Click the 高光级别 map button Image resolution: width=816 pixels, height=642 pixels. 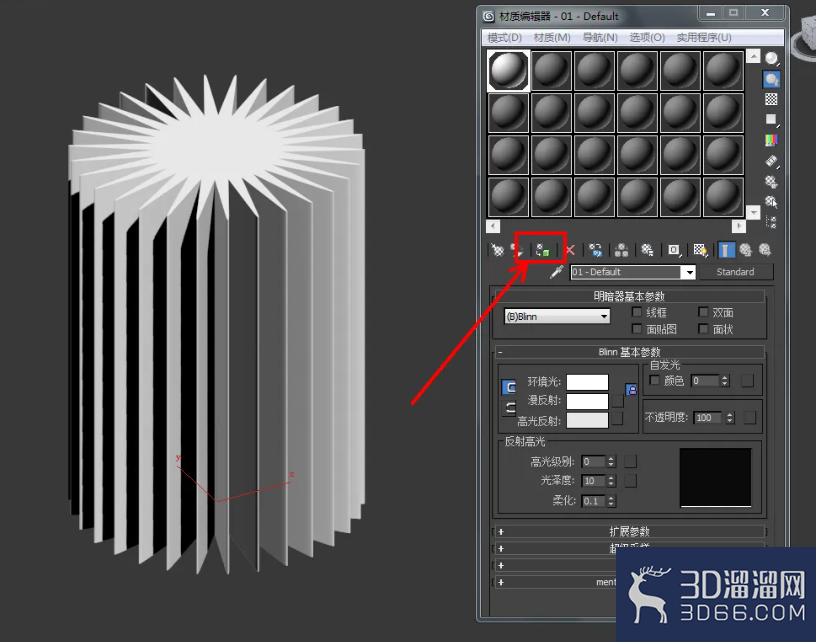(630, 461)
